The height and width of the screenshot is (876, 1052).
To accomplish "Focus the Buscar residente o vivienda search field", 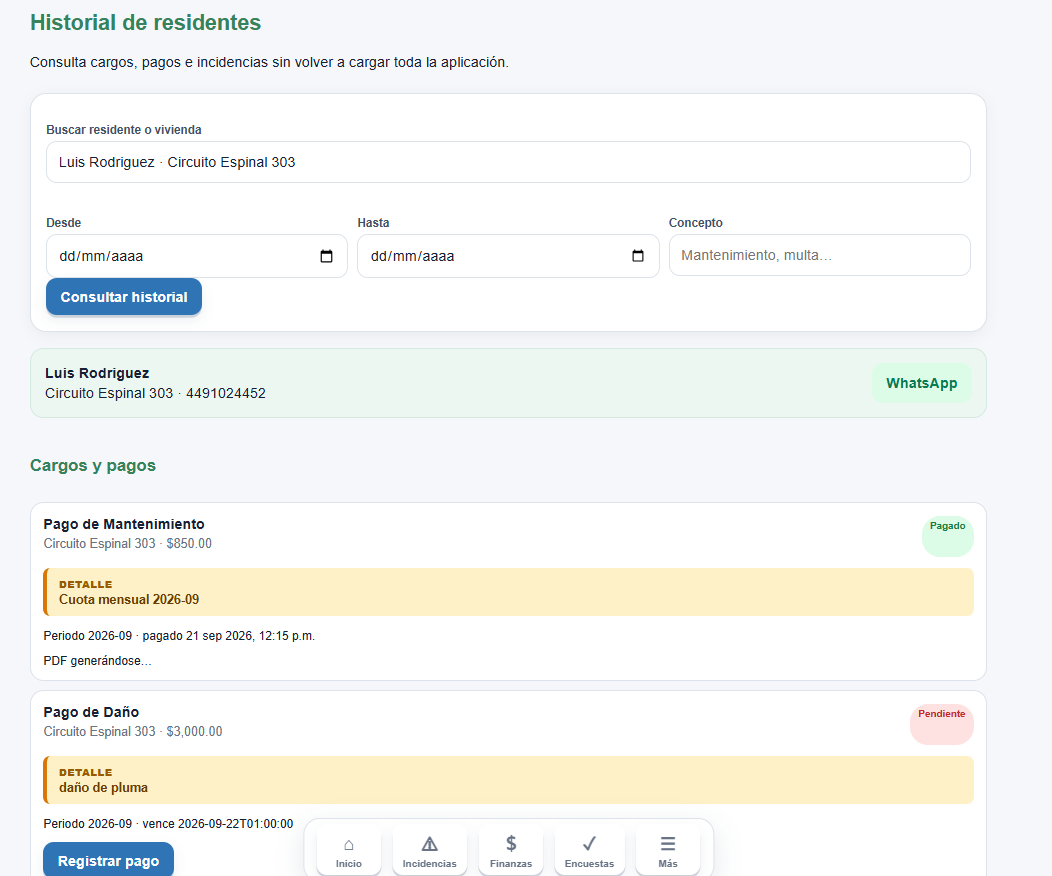I will [x=509, y=162].
